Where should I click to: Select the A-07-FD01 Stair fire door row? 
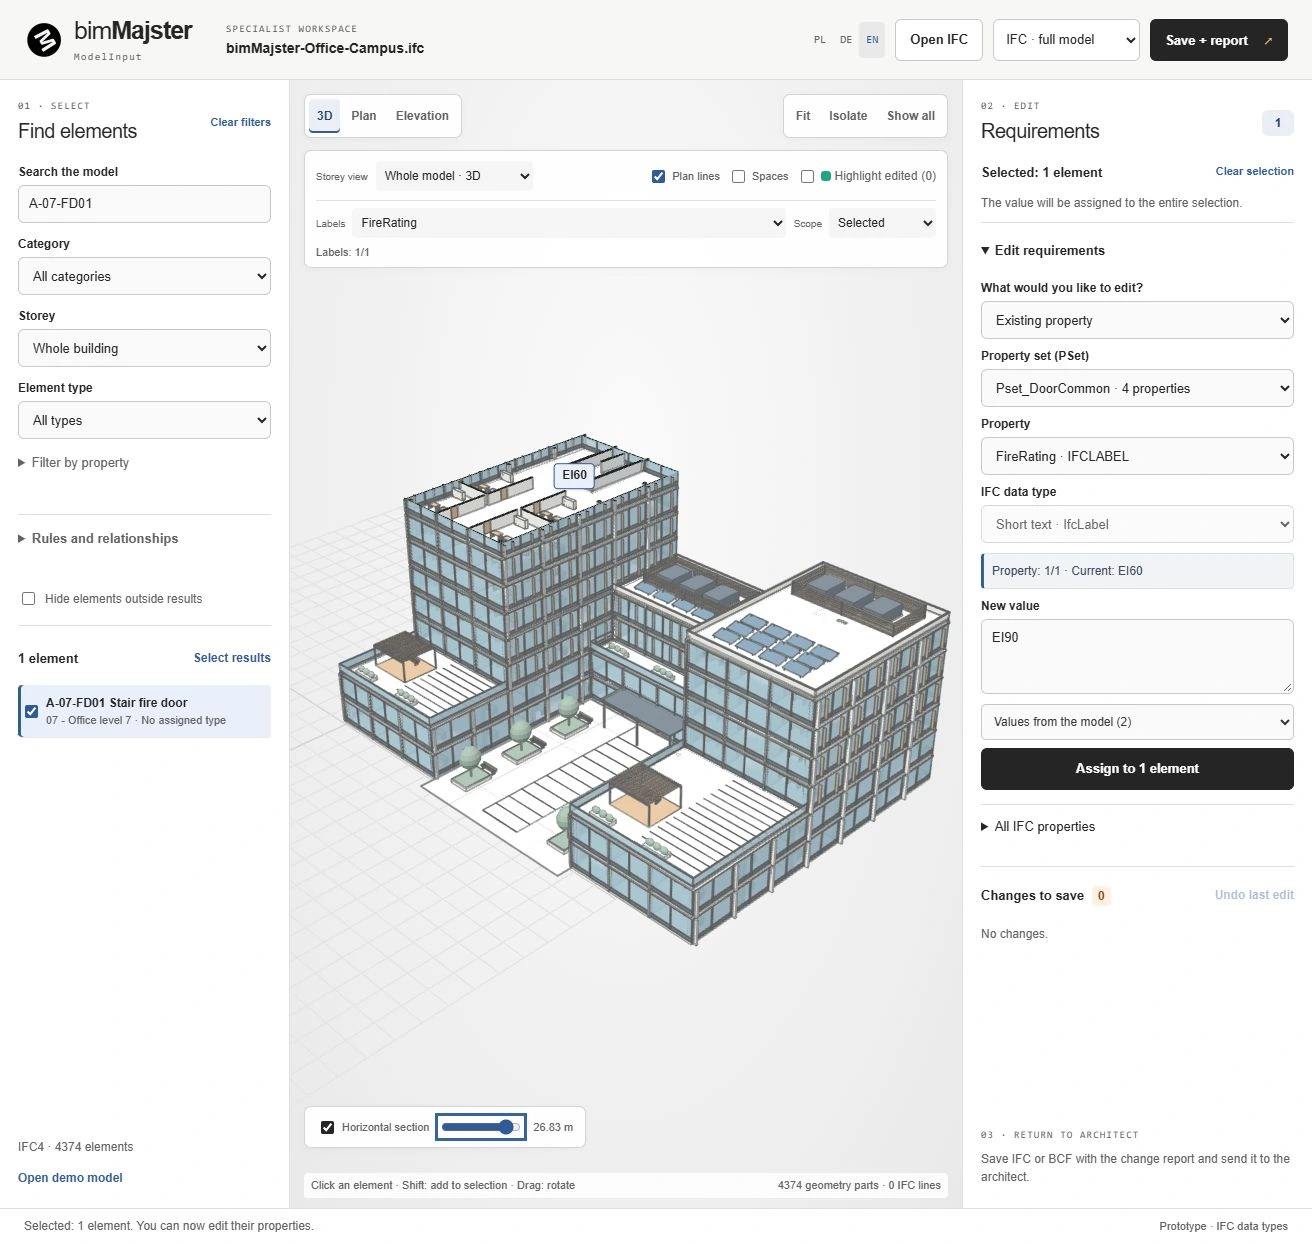145,711
